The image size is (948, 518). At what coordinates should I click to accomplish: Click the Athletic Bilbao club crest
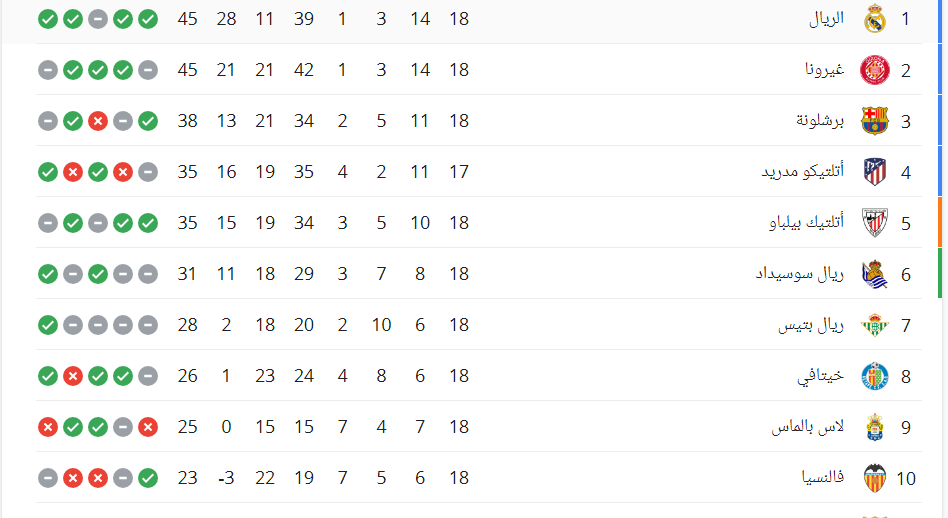pyautogui.click(x=875, y=223)
